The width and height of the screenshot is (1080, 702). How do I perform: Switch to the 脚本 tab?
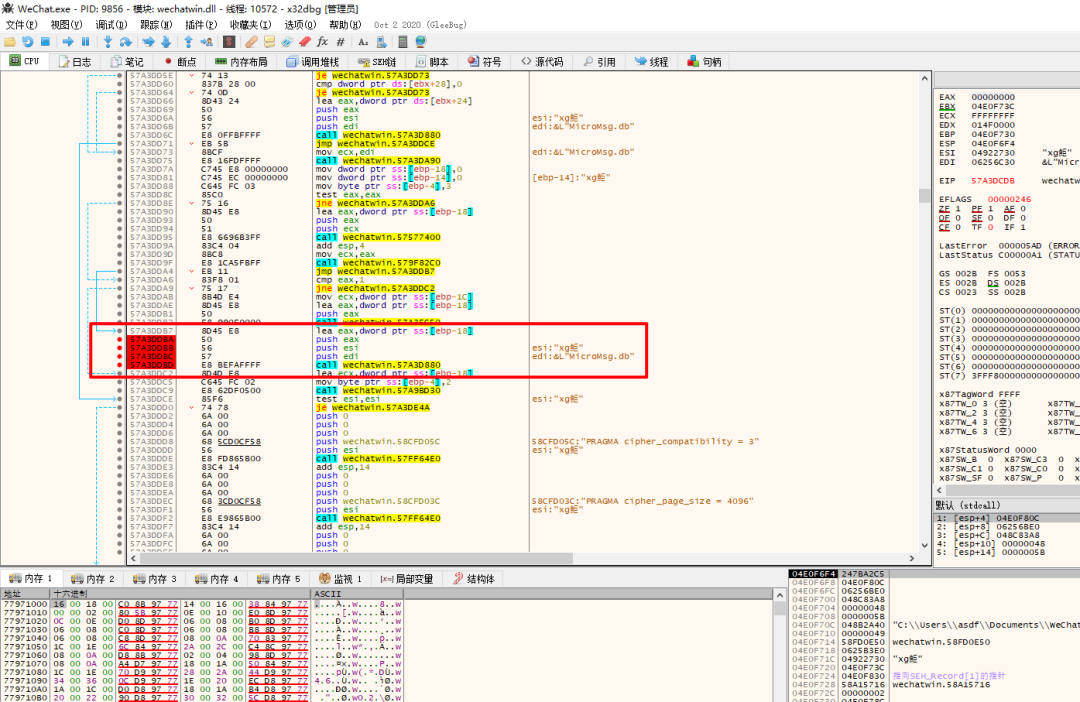pyautogui.click(x=433, y=62)
